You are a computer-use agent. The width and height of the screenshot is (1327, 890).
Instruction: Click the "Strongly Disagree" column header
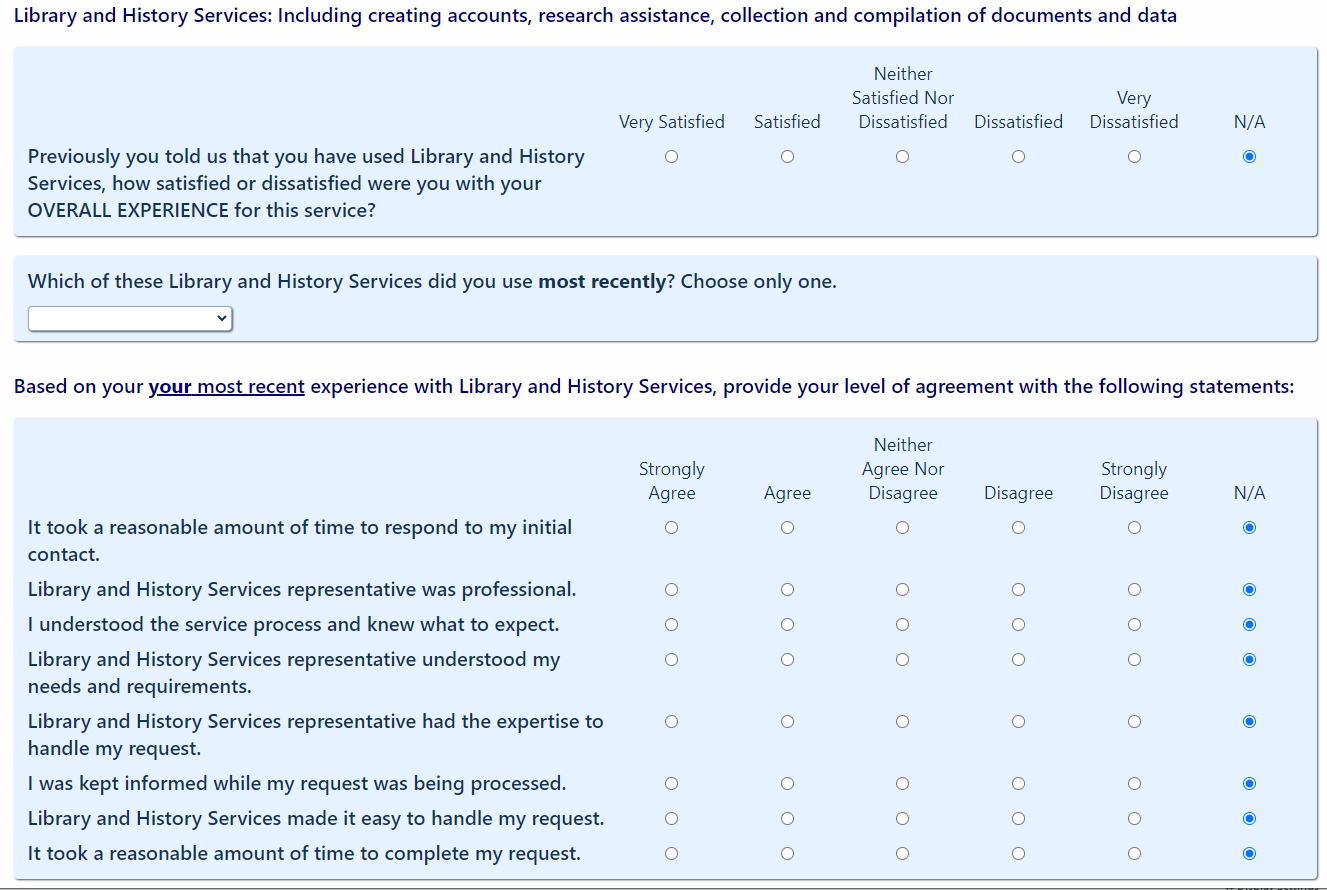[x=1134, y=481]
